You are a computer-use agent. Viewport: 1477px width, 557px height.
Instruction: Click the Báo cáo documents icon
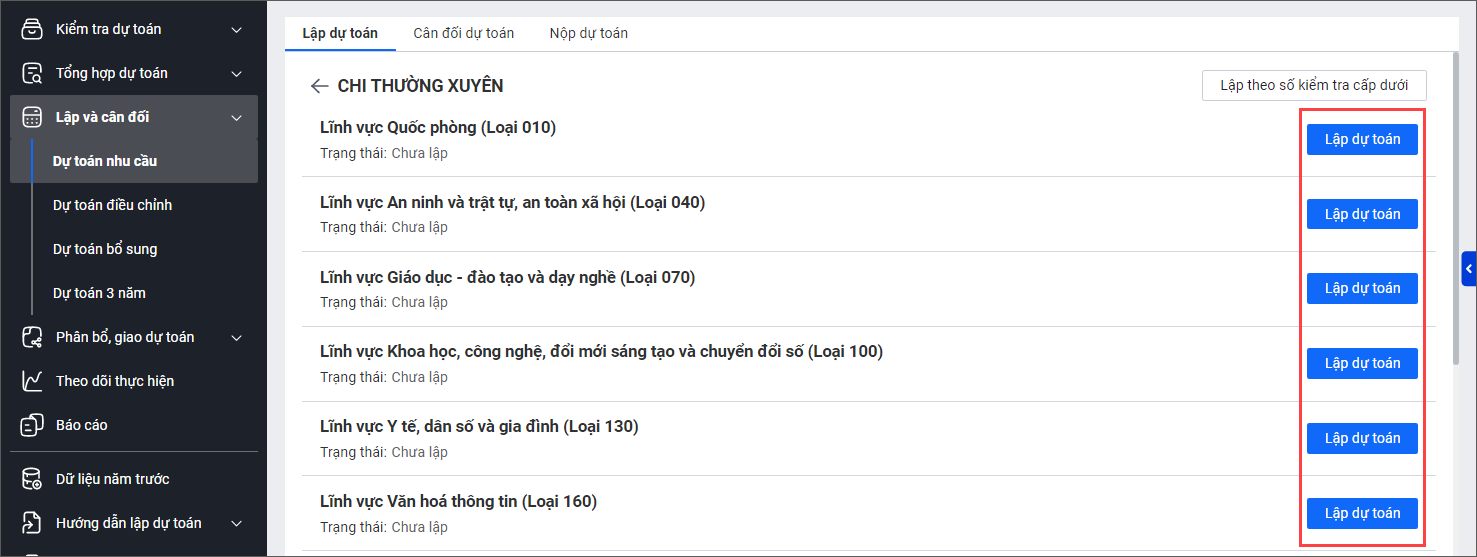point(32,425)
